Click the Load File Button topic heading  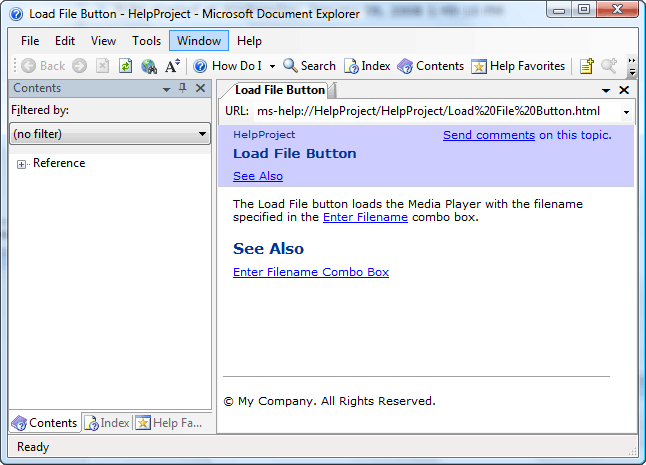click(295, 154)
